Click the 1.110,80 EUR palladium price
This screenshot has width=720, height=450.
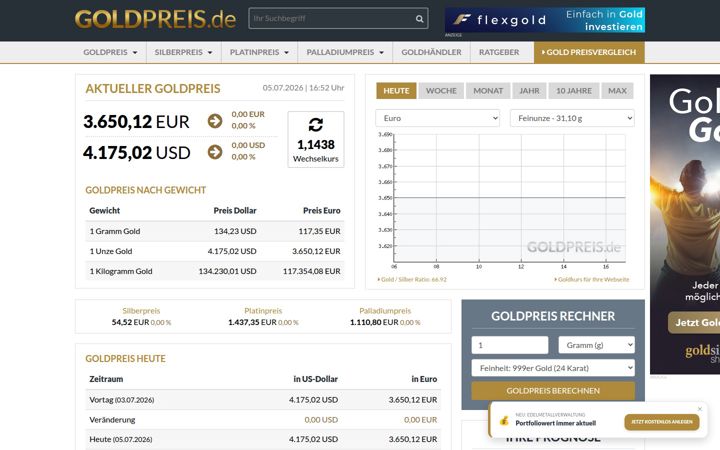pos(374,322)
